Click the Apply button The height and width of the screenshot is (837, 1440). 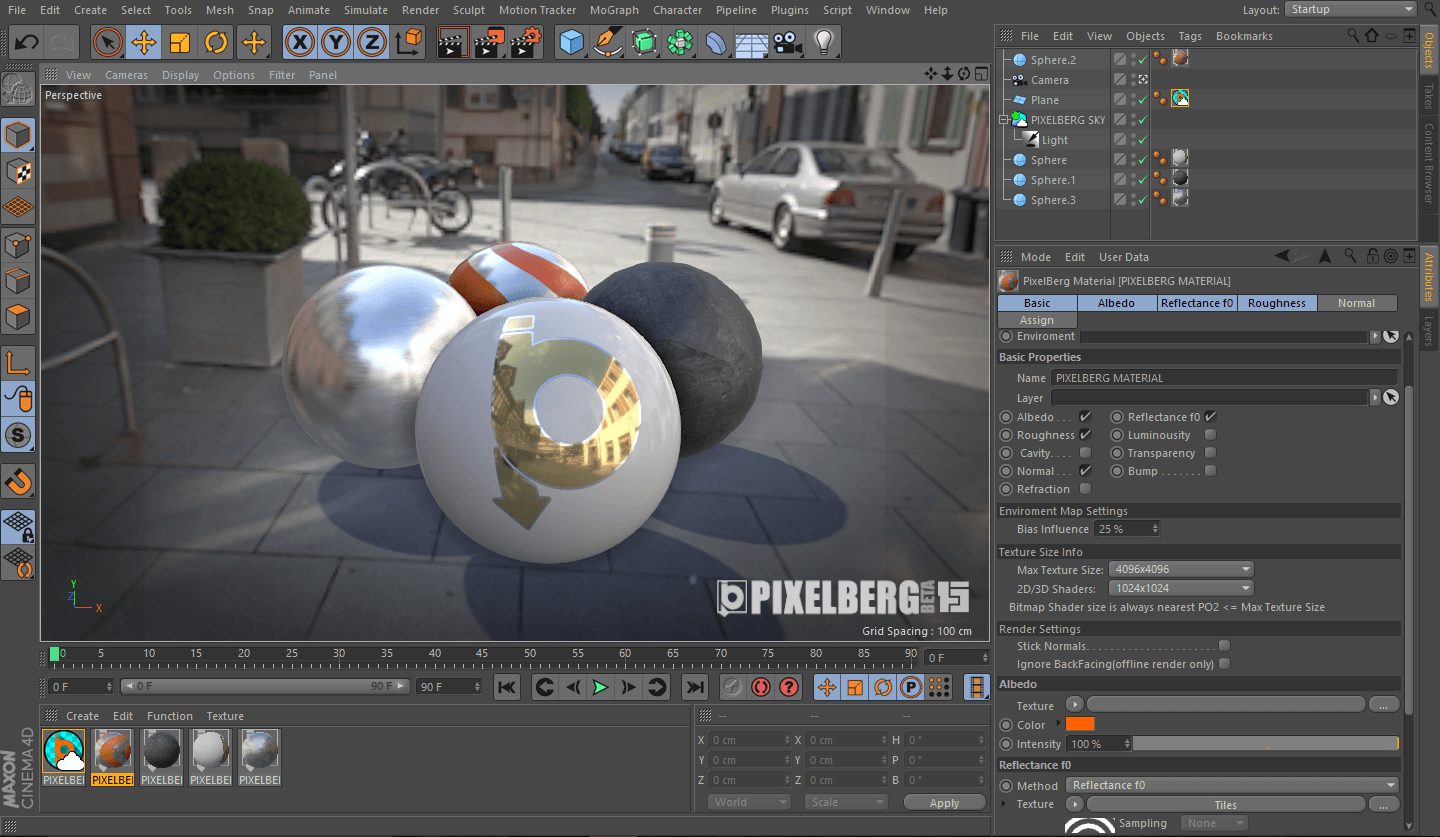pos(944,803)
